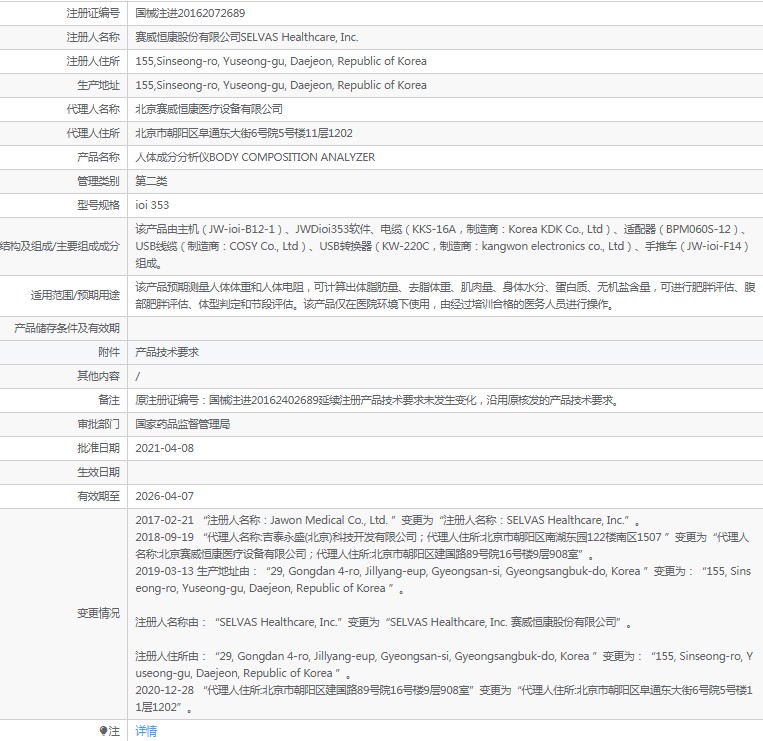Select the 注册人住所由 change line
The height and width of the screenshot is (741, 763).
click(444, 665)
